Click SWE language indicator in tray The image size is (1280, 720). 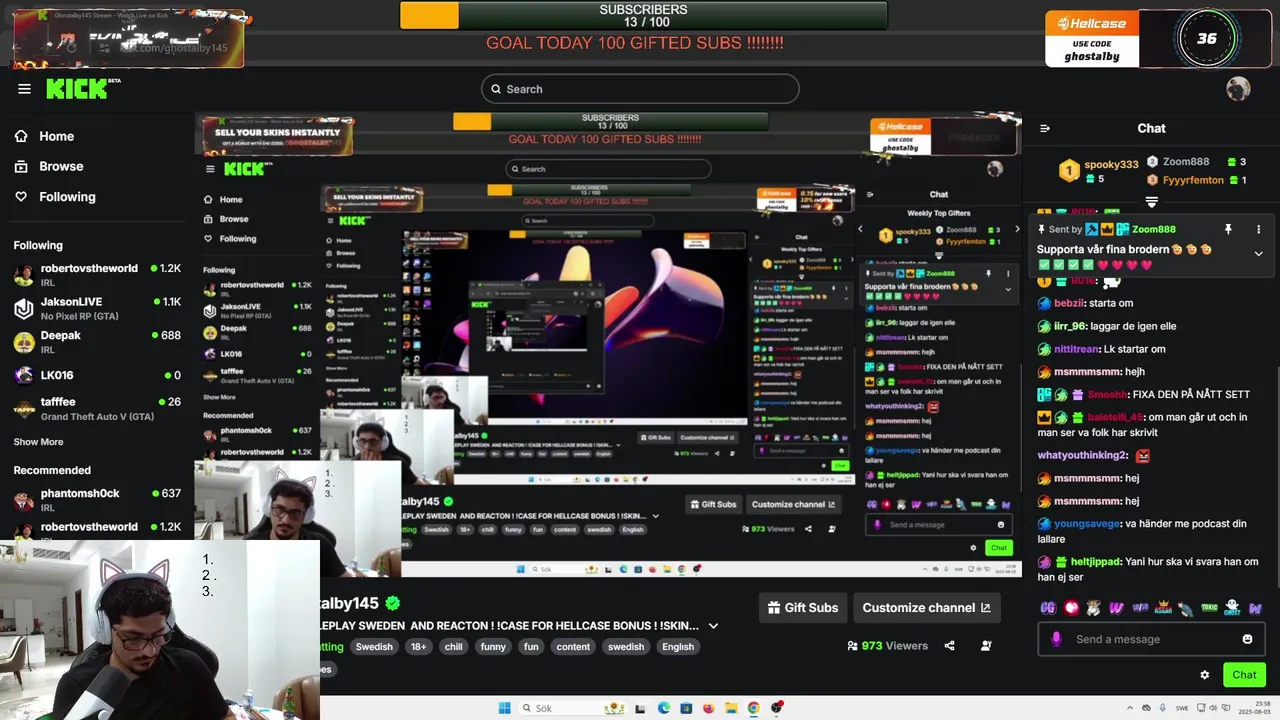1181,708
